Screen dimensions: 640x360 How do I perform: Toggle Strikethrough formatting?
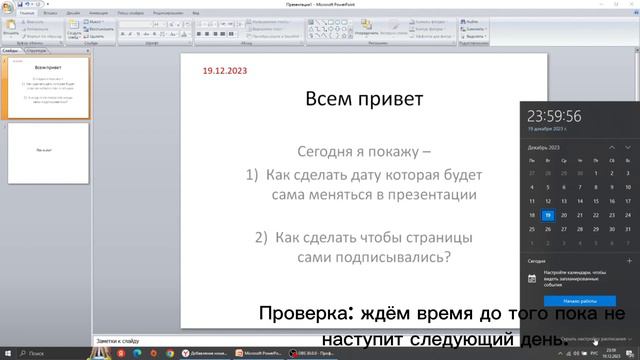pyautogui.click(x=146, y=34)
